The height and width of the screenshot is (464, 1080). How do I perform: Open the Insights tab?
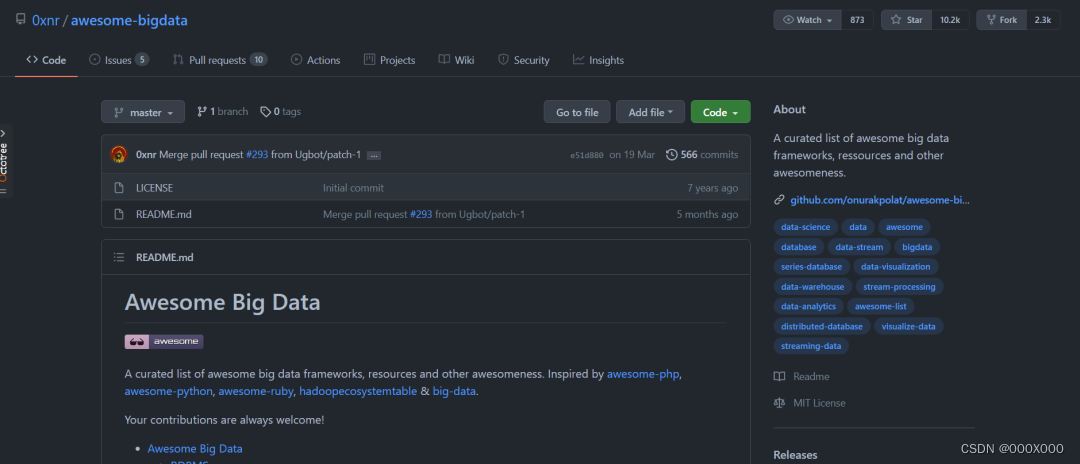(x=599, y=60)
